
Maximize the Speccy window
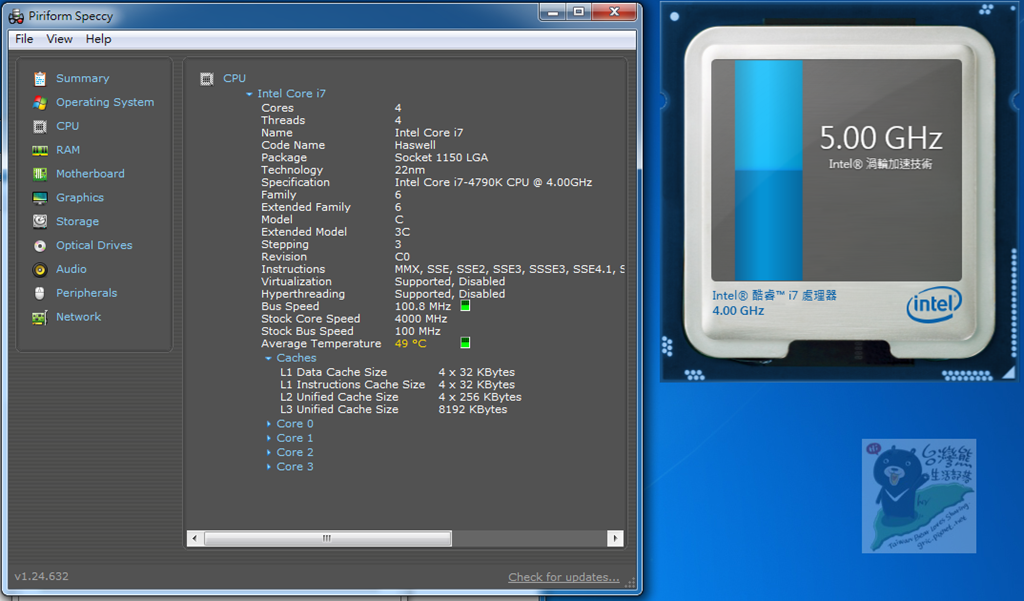coord(579,12)
